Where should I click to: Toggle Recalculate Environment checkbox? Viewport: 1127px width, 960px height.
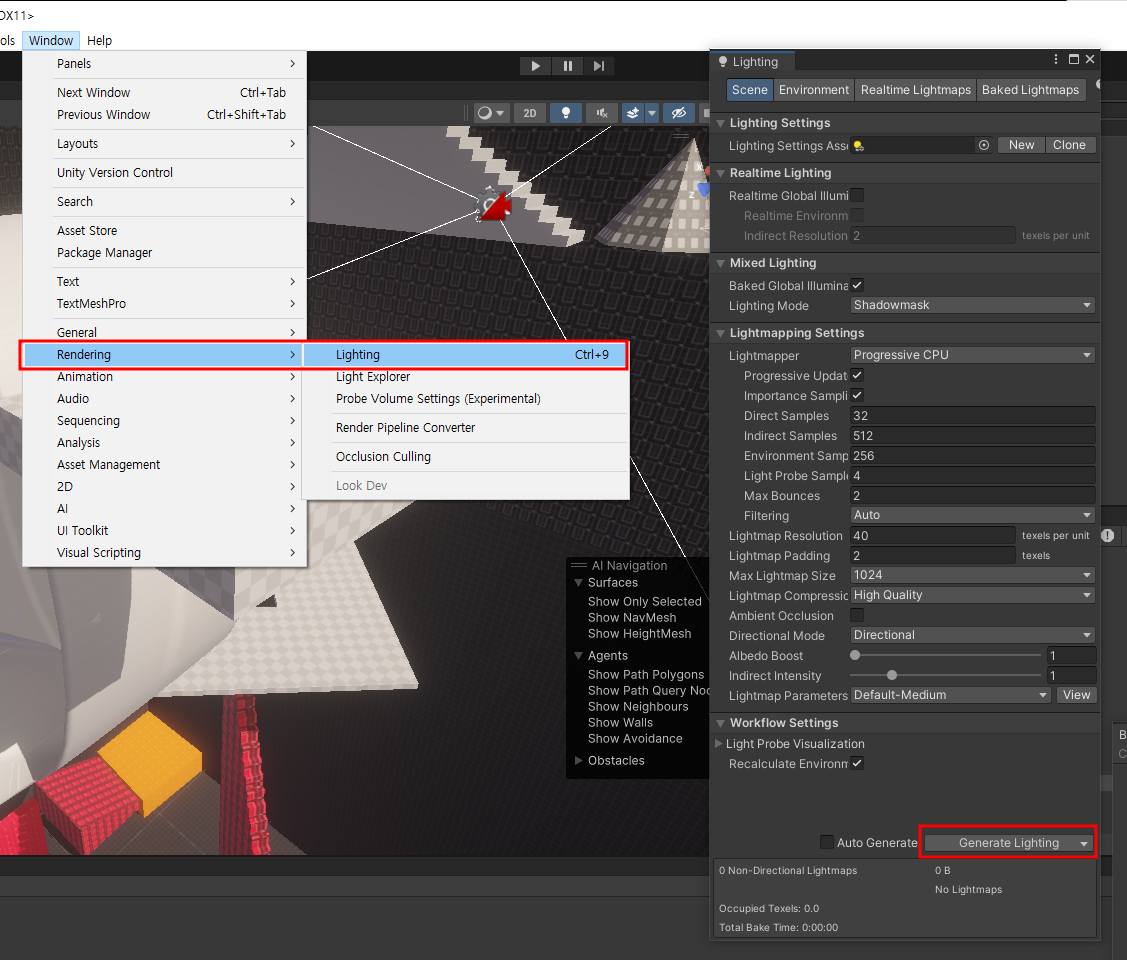857,763
